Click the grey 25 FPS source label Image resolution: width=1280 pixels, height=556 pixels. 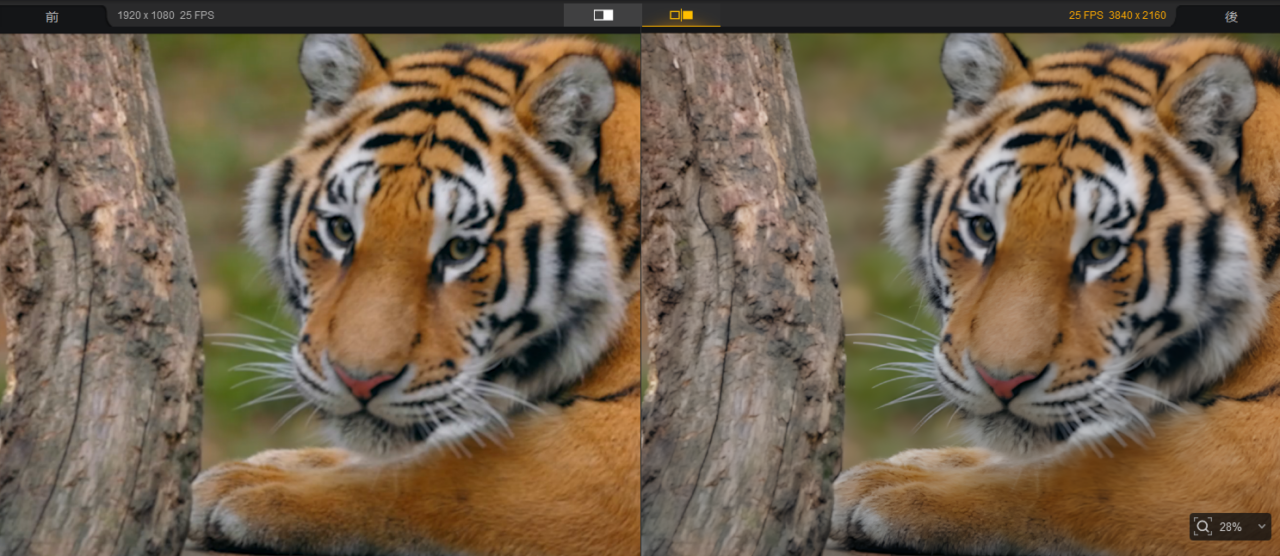(197, 16)
